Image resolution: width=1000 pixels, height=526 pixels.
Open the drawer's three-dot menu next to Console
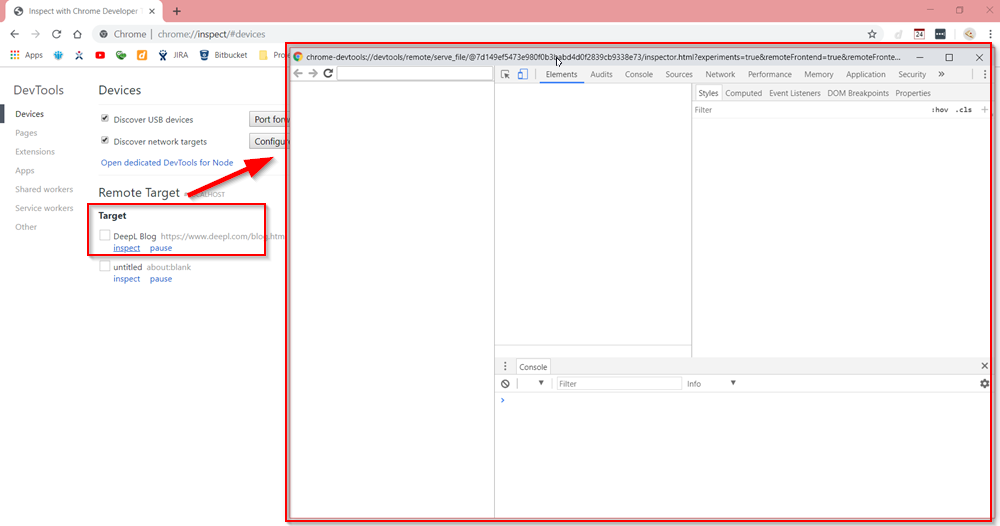pyautogui.click(x=505, y=367)
